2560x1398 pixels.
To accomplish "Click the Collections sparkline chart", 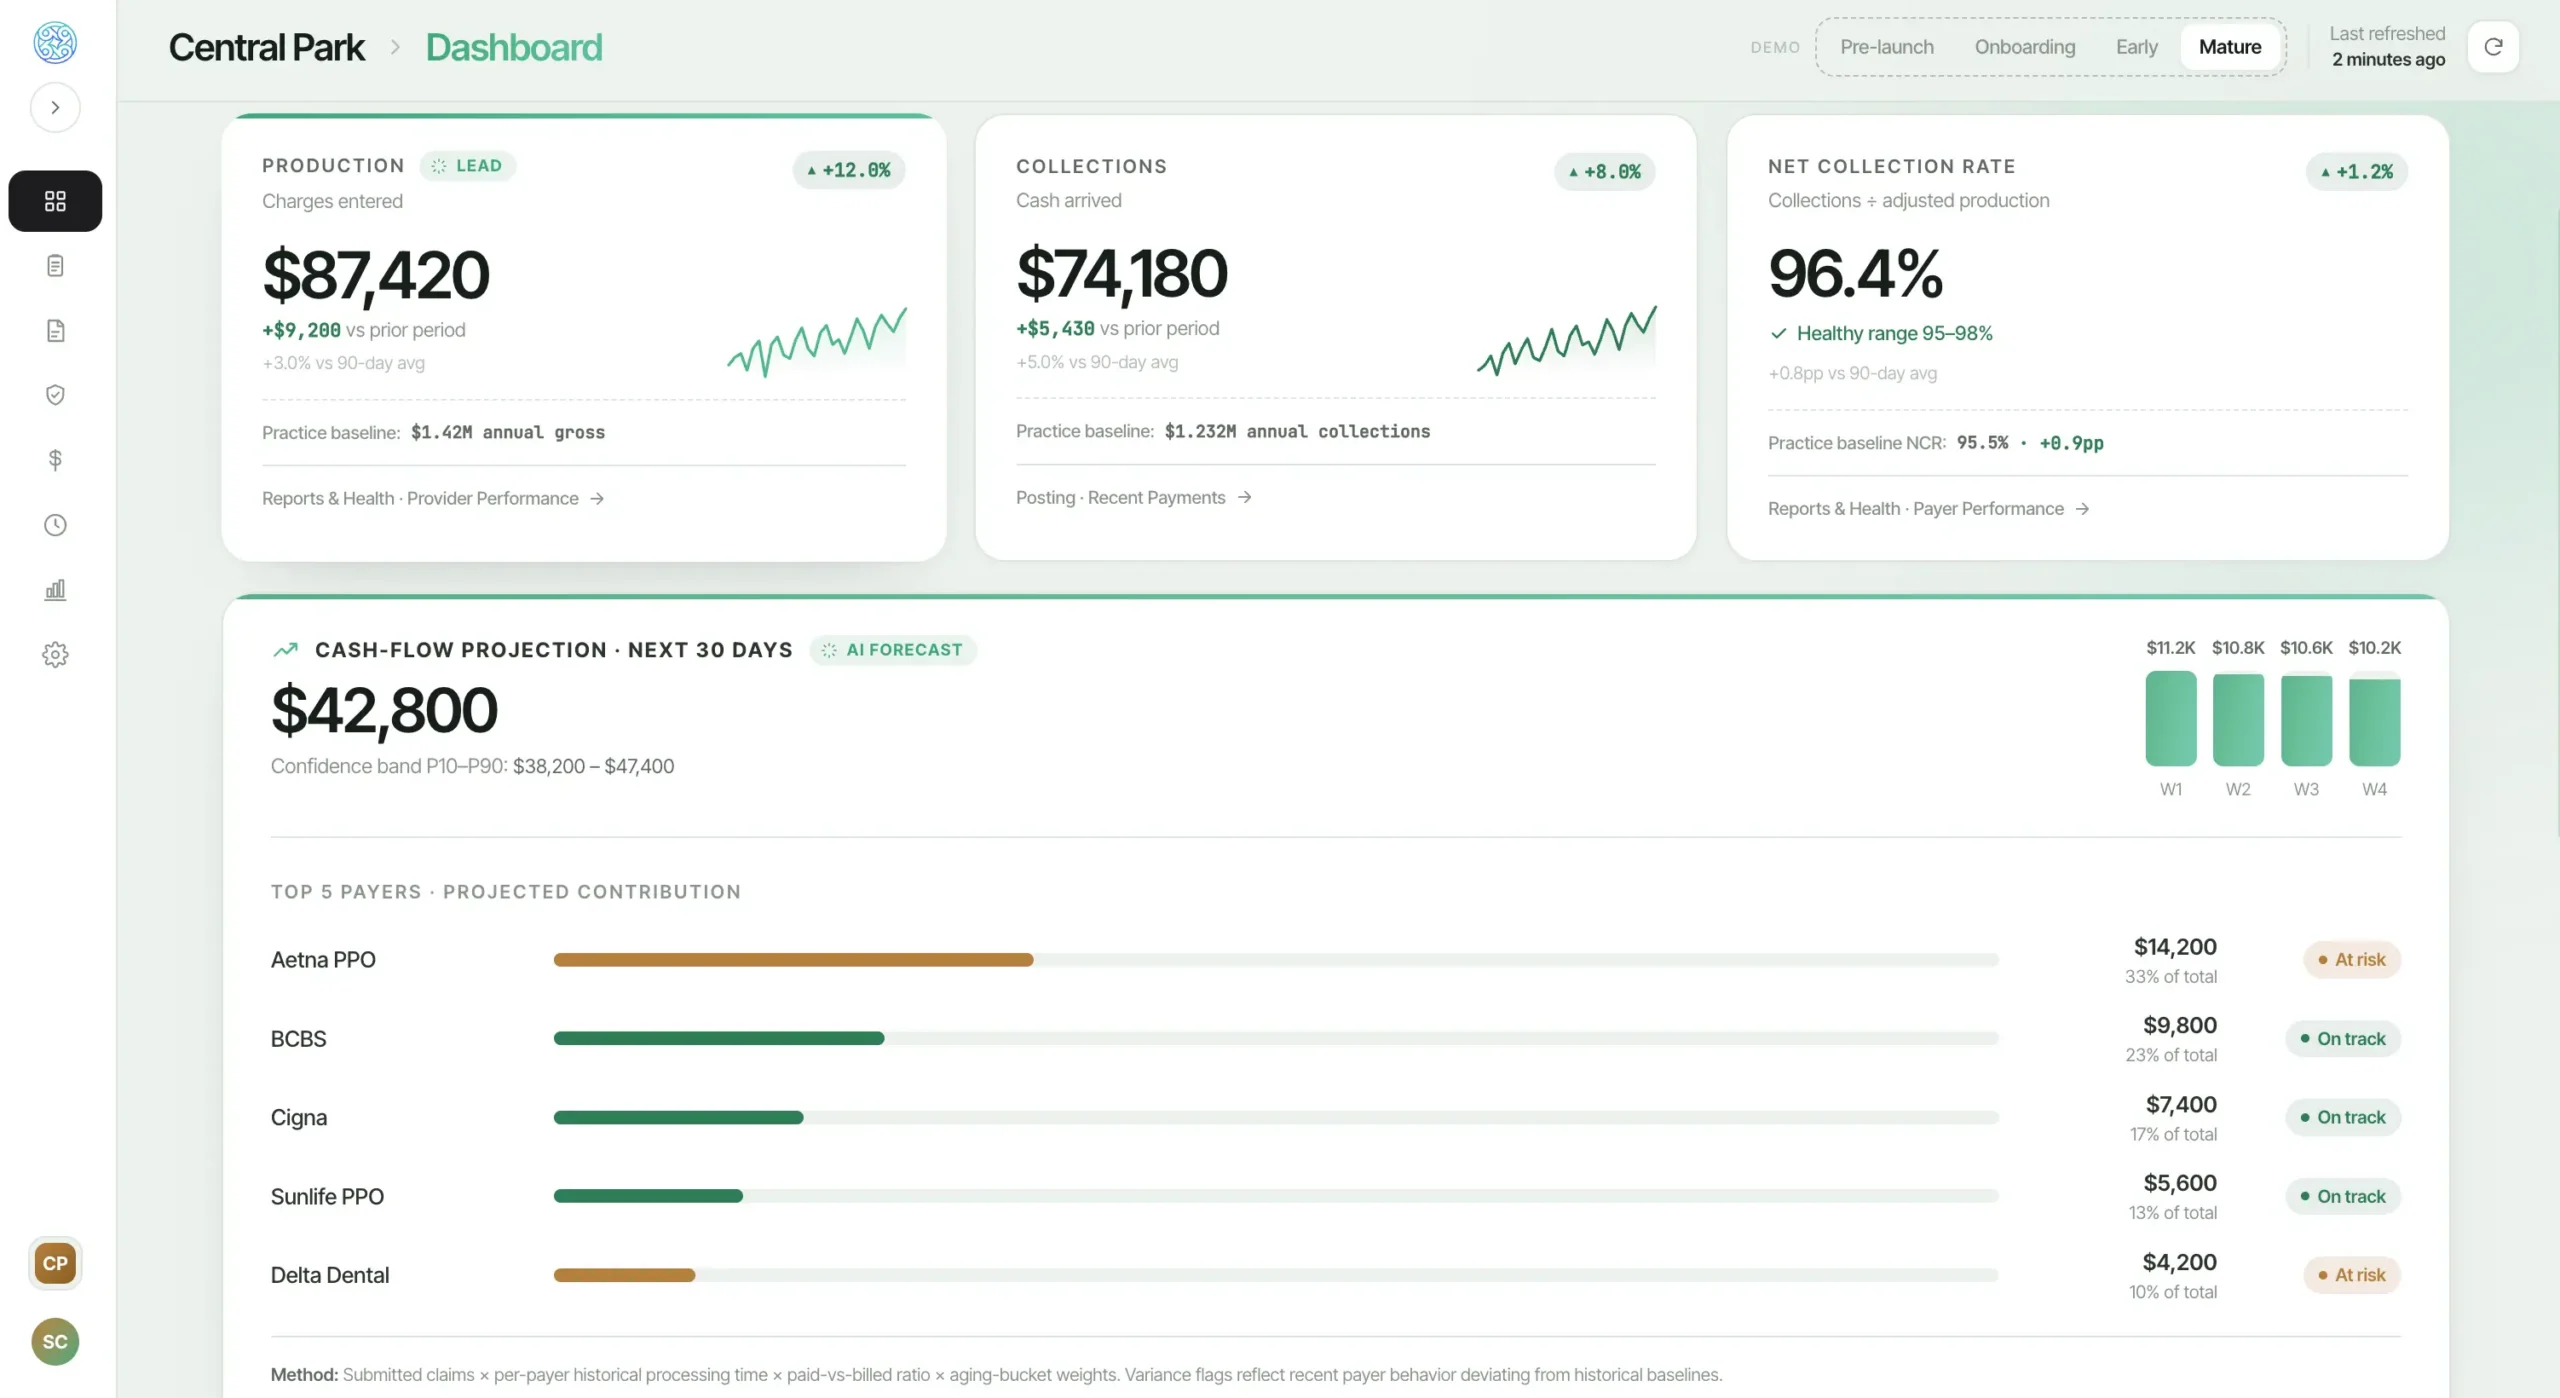I will tap(1567, 341).
